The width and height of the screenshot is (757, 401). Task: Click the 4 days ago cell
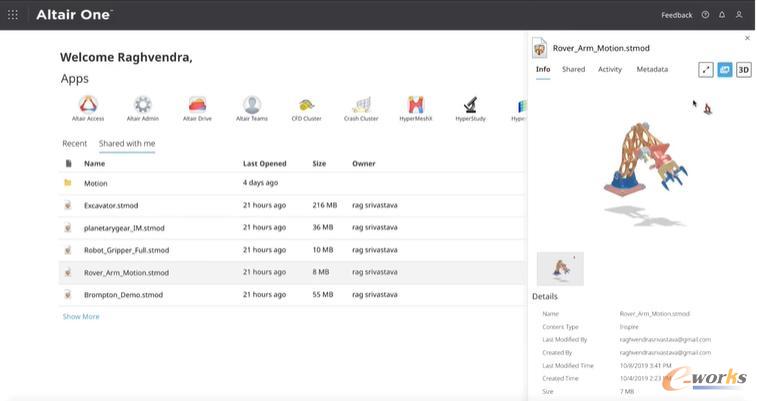tap(260, 183)
